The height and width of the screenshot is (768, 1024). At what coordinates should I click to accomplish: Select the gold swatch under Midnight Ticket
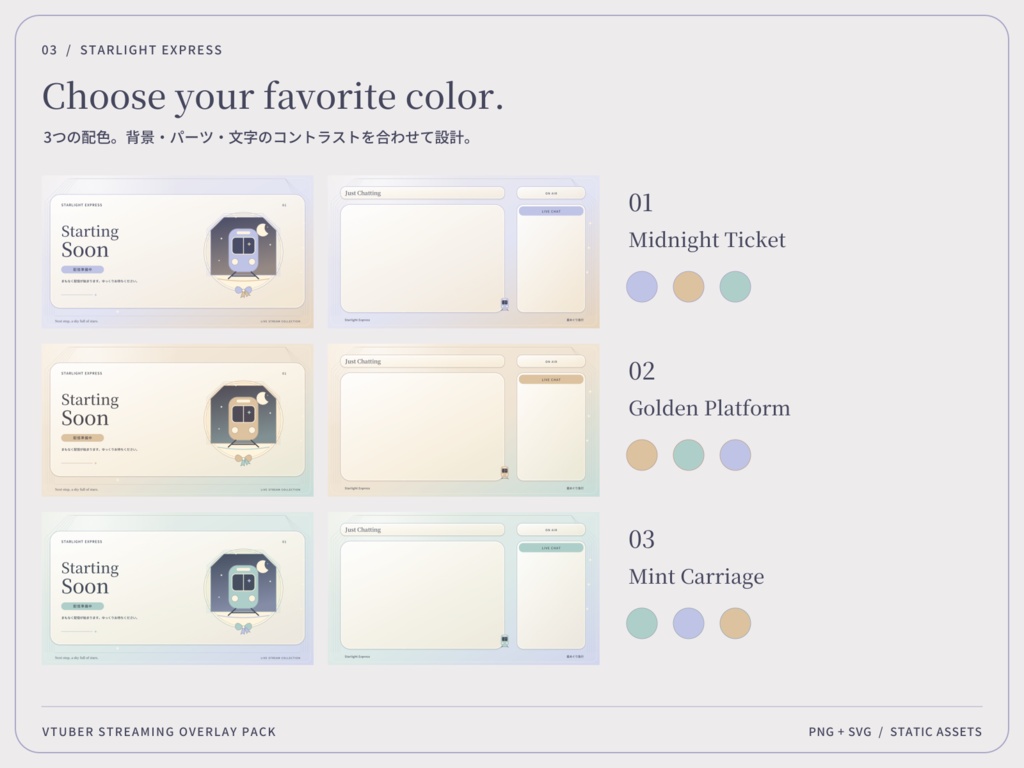click(688, 287)
